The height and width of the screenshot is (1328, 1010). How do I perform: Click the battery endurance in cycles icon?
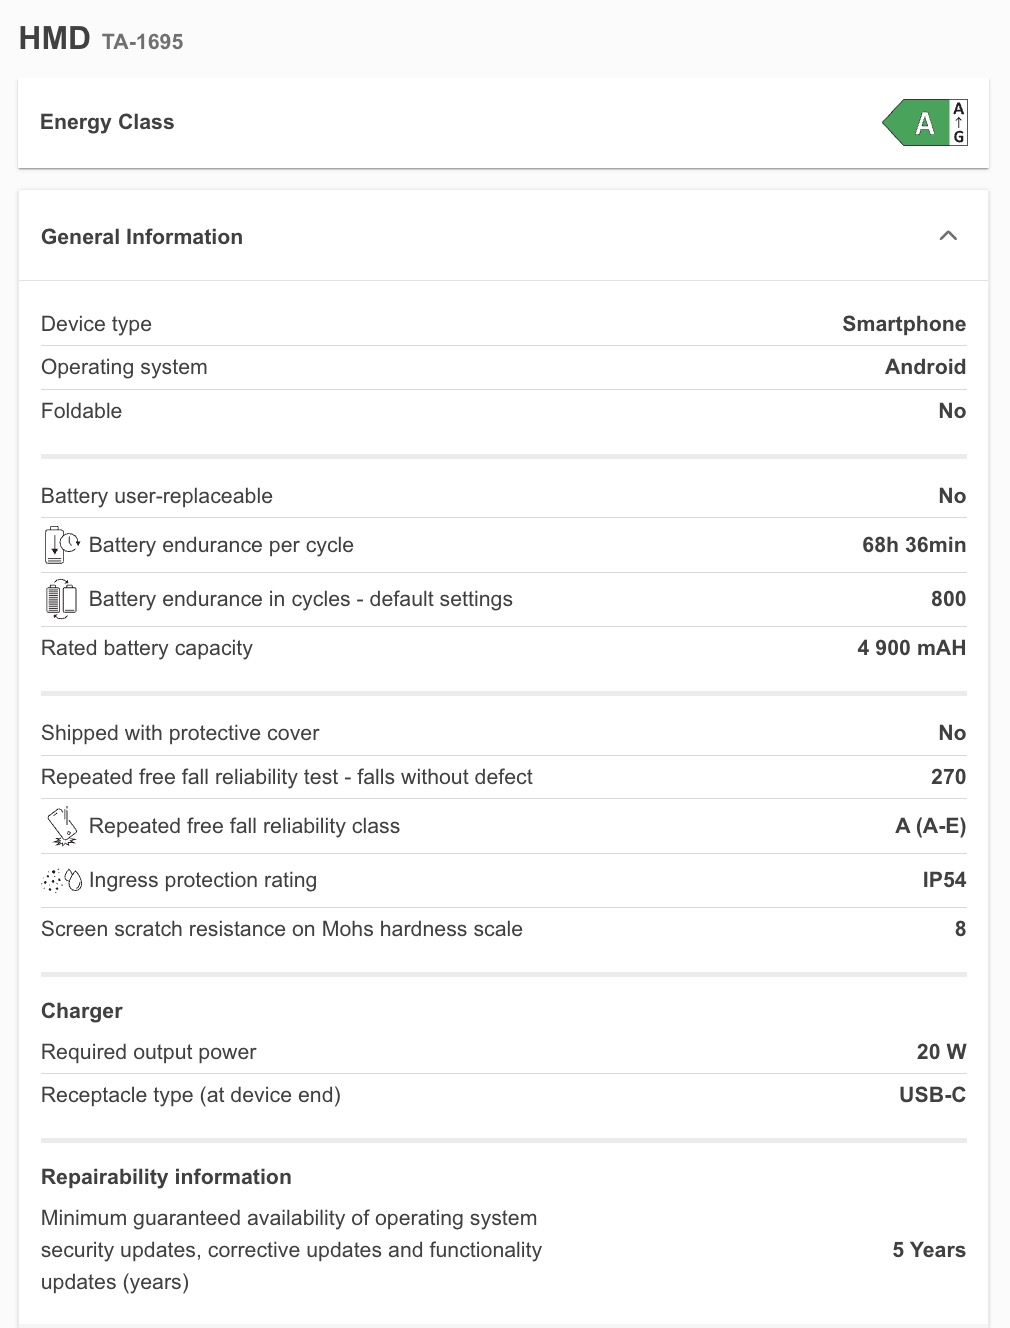(x=61, y=599)
